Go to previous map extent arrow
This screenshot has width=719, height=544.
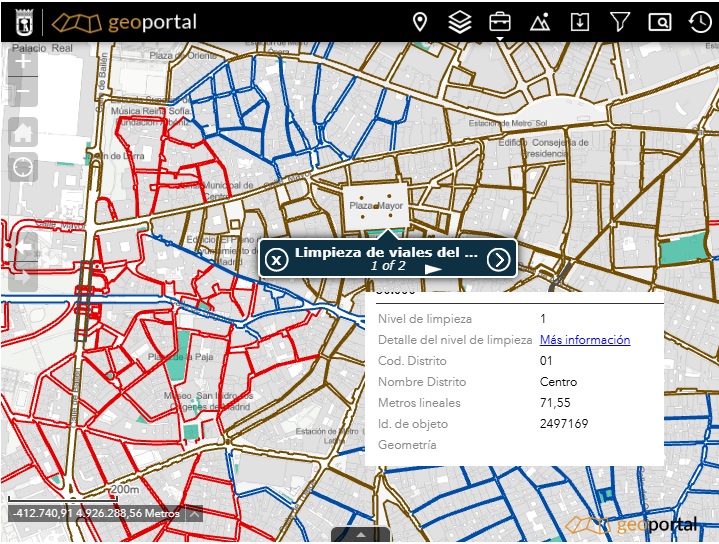pyautogui.click(x=23, y=247)
